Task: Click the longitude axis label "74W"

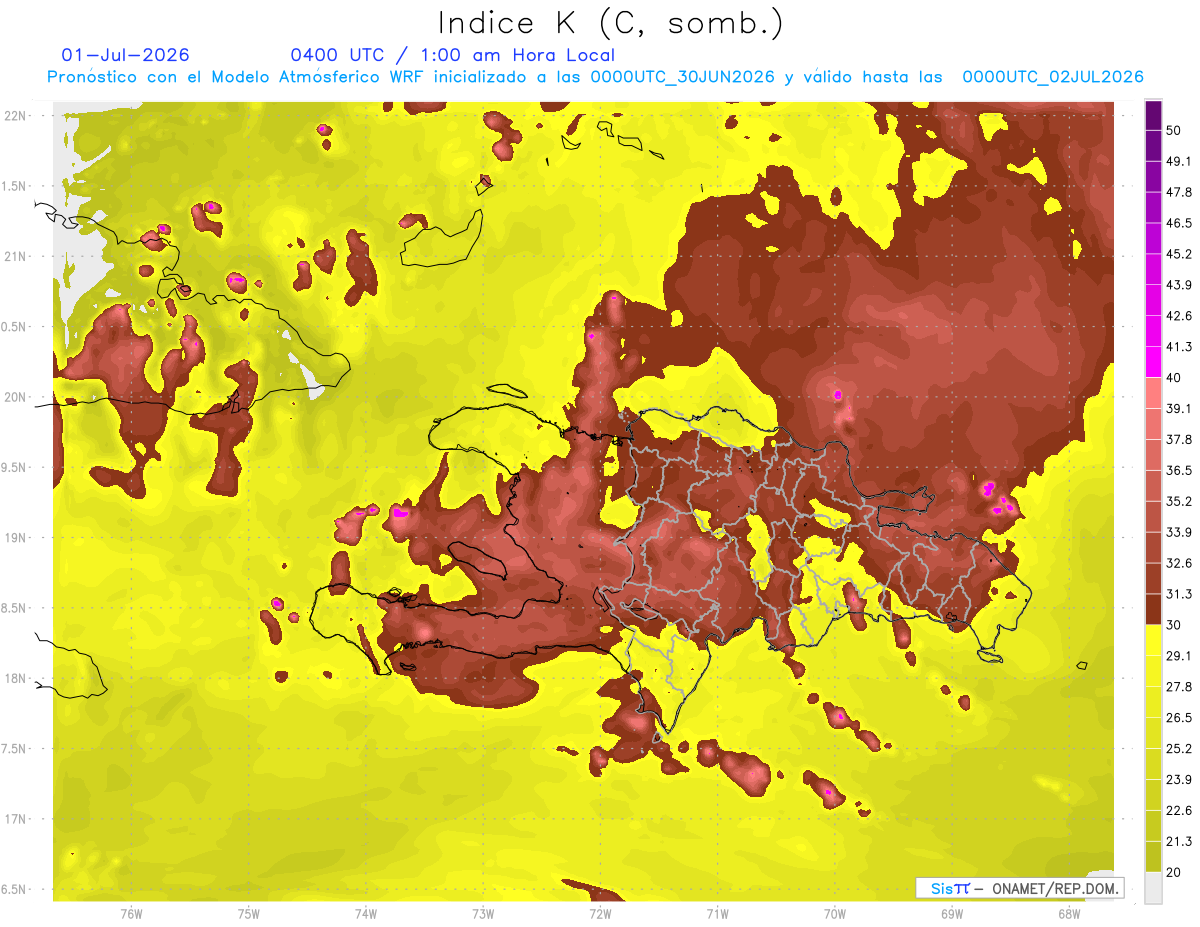Action: tap(366, 914)
